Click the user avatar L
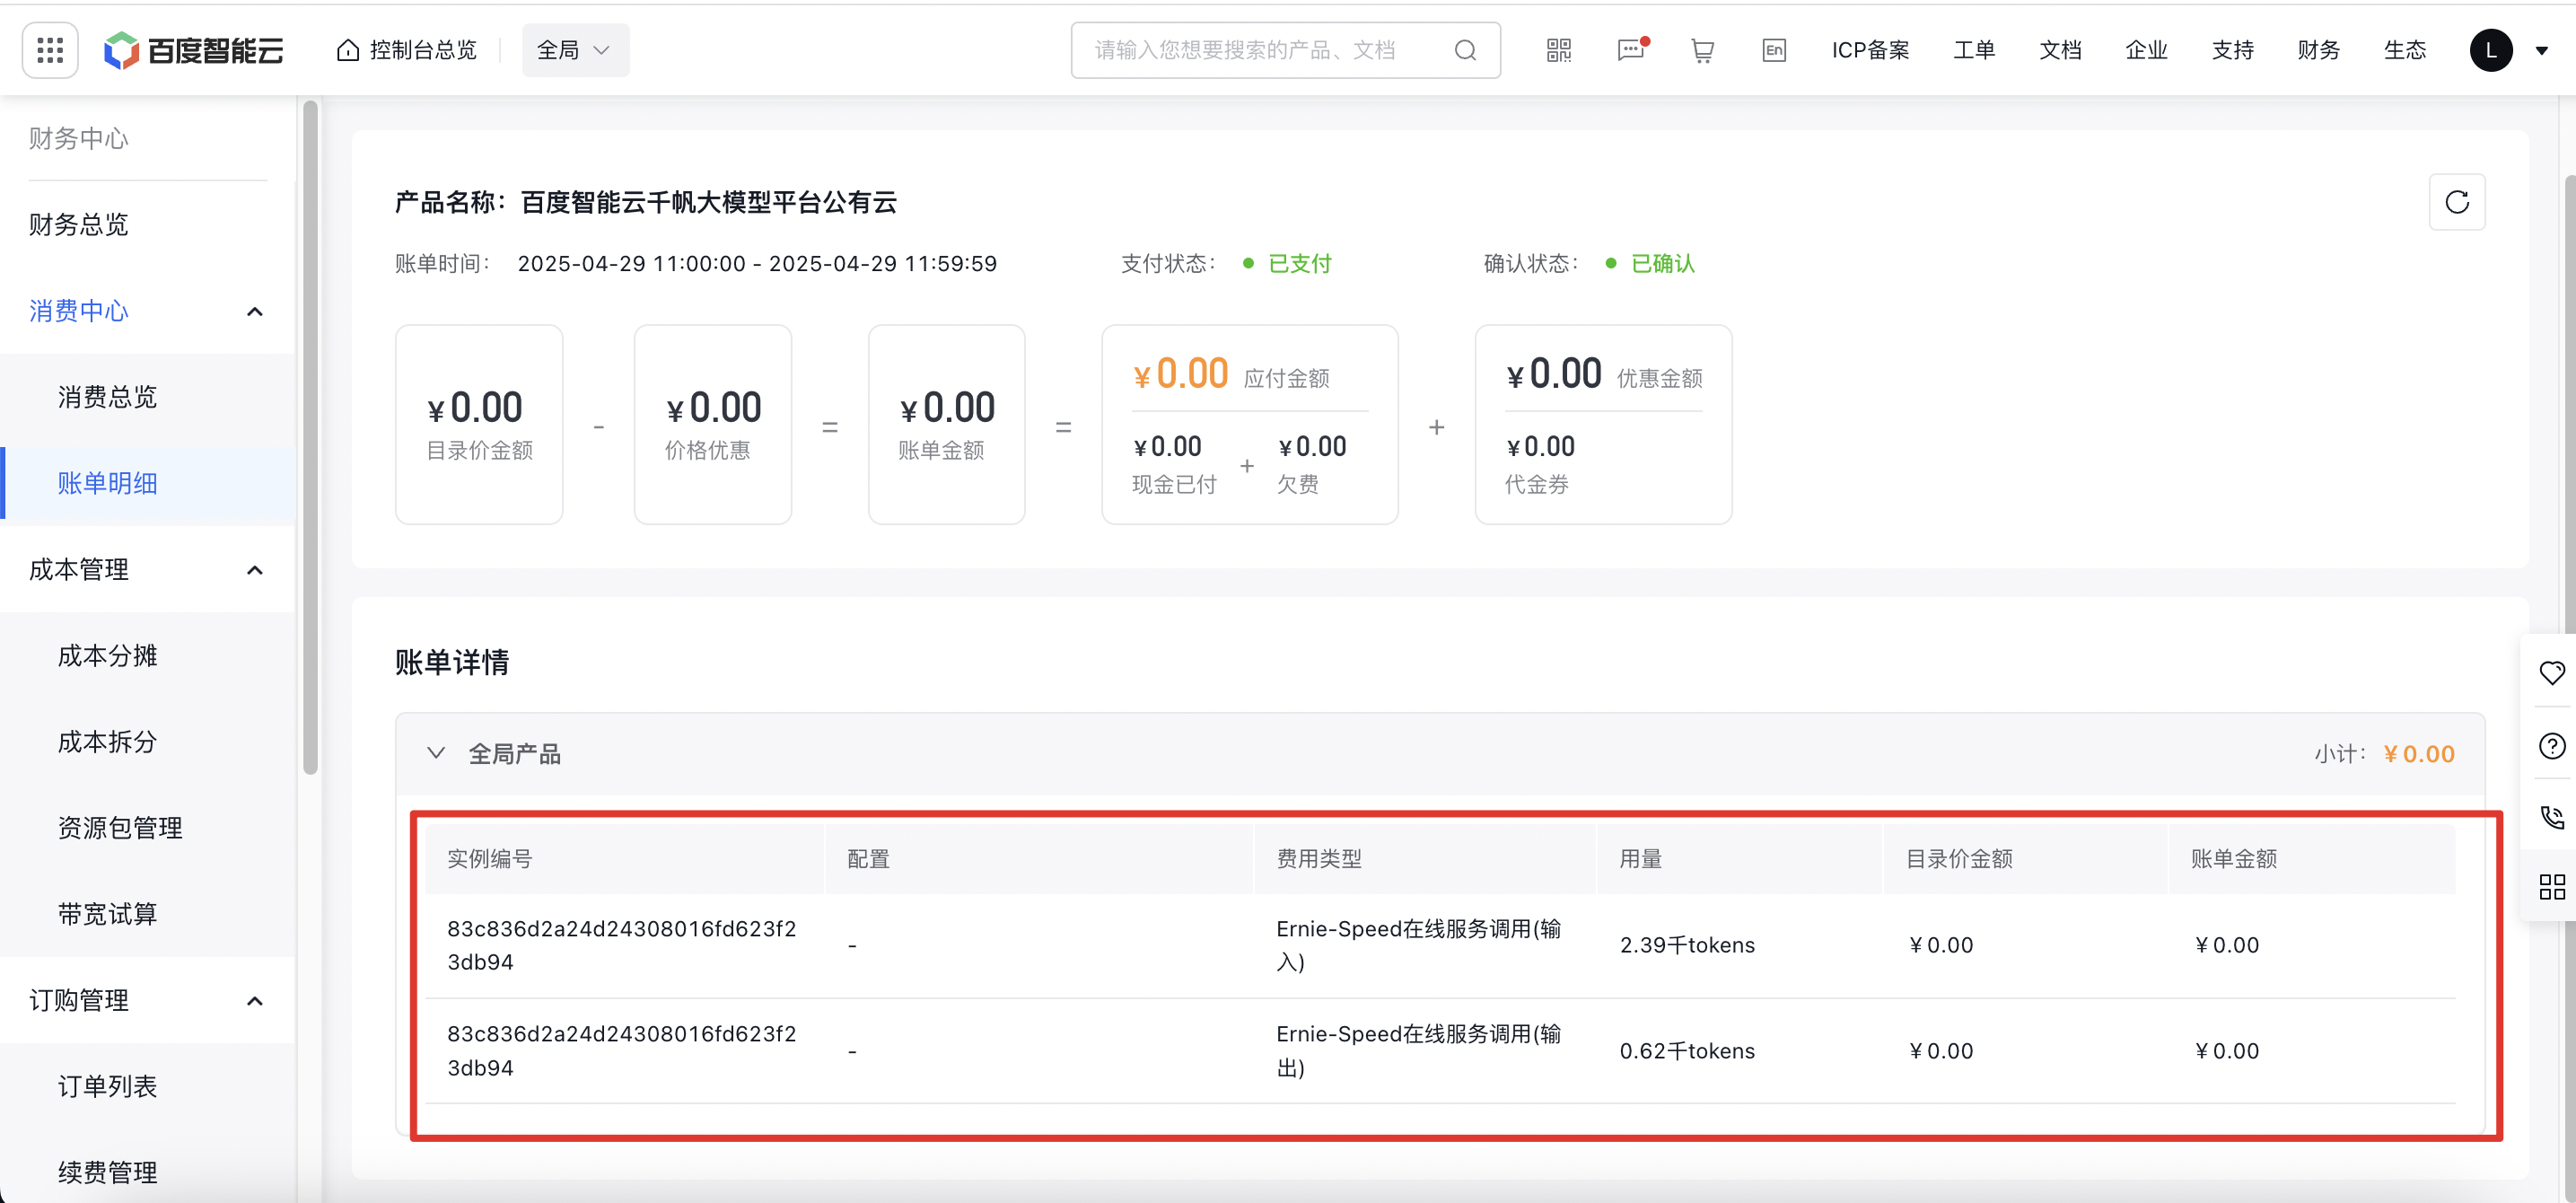The width and height of the screenshot is (2576, 1203). click(2490, 50)
